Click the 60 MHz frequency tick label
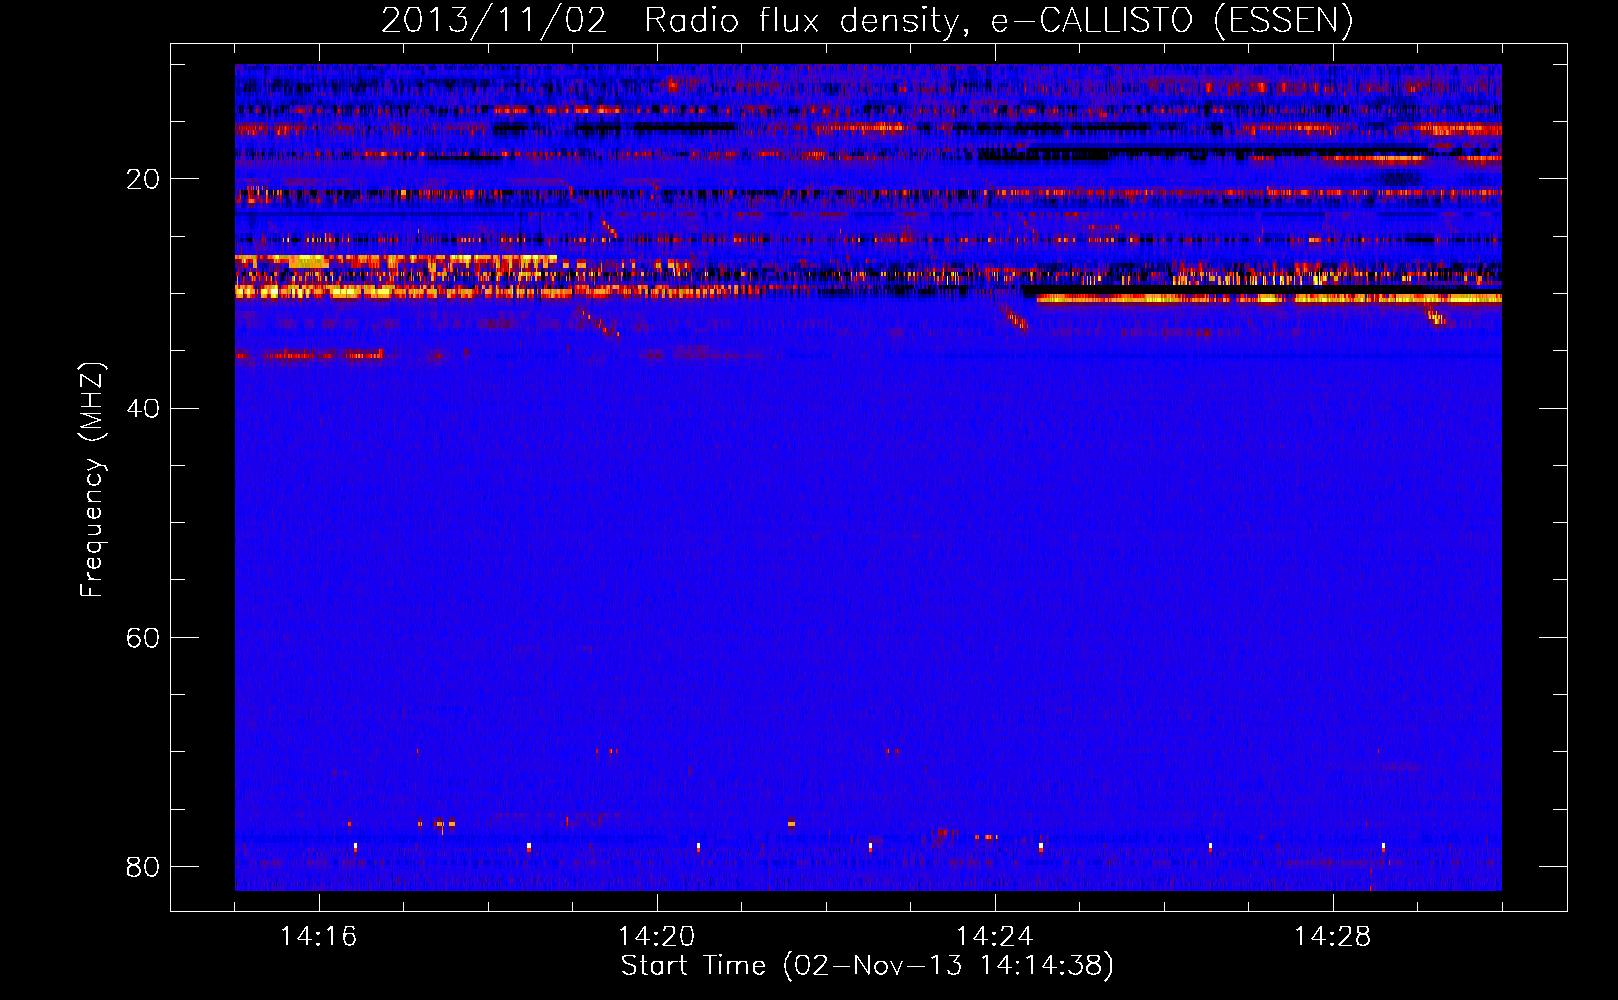The height and width of the screenshot is (1000, 1618). point(143,637)
